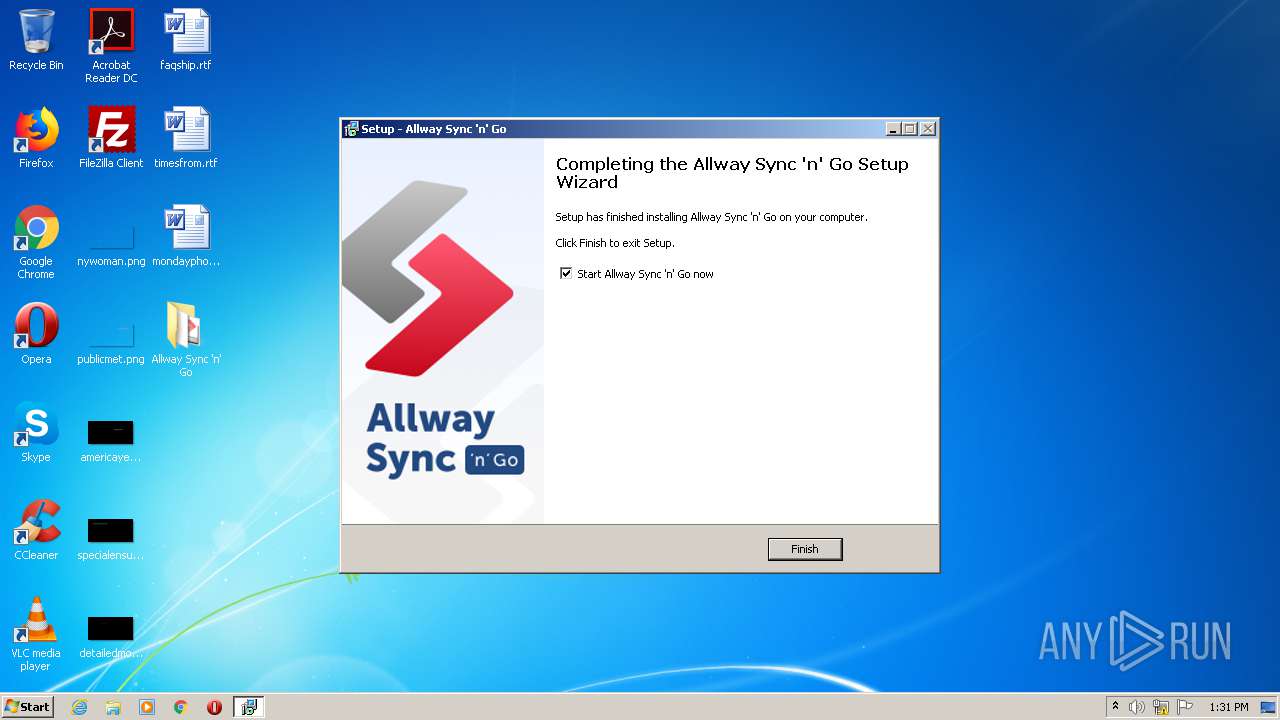Open the Windows Start menu

[27, 706]
